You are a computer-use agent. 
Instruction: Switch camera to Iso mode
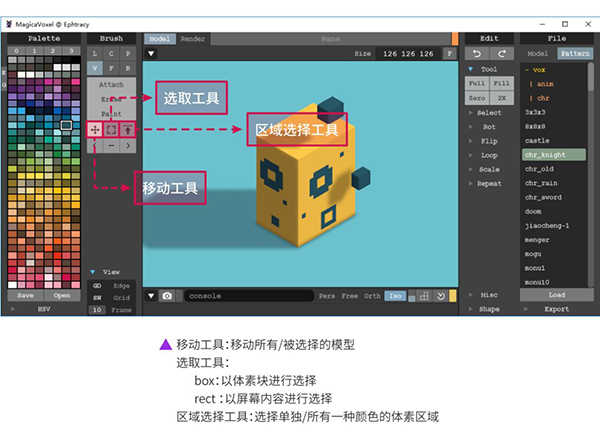coord(395,296)
